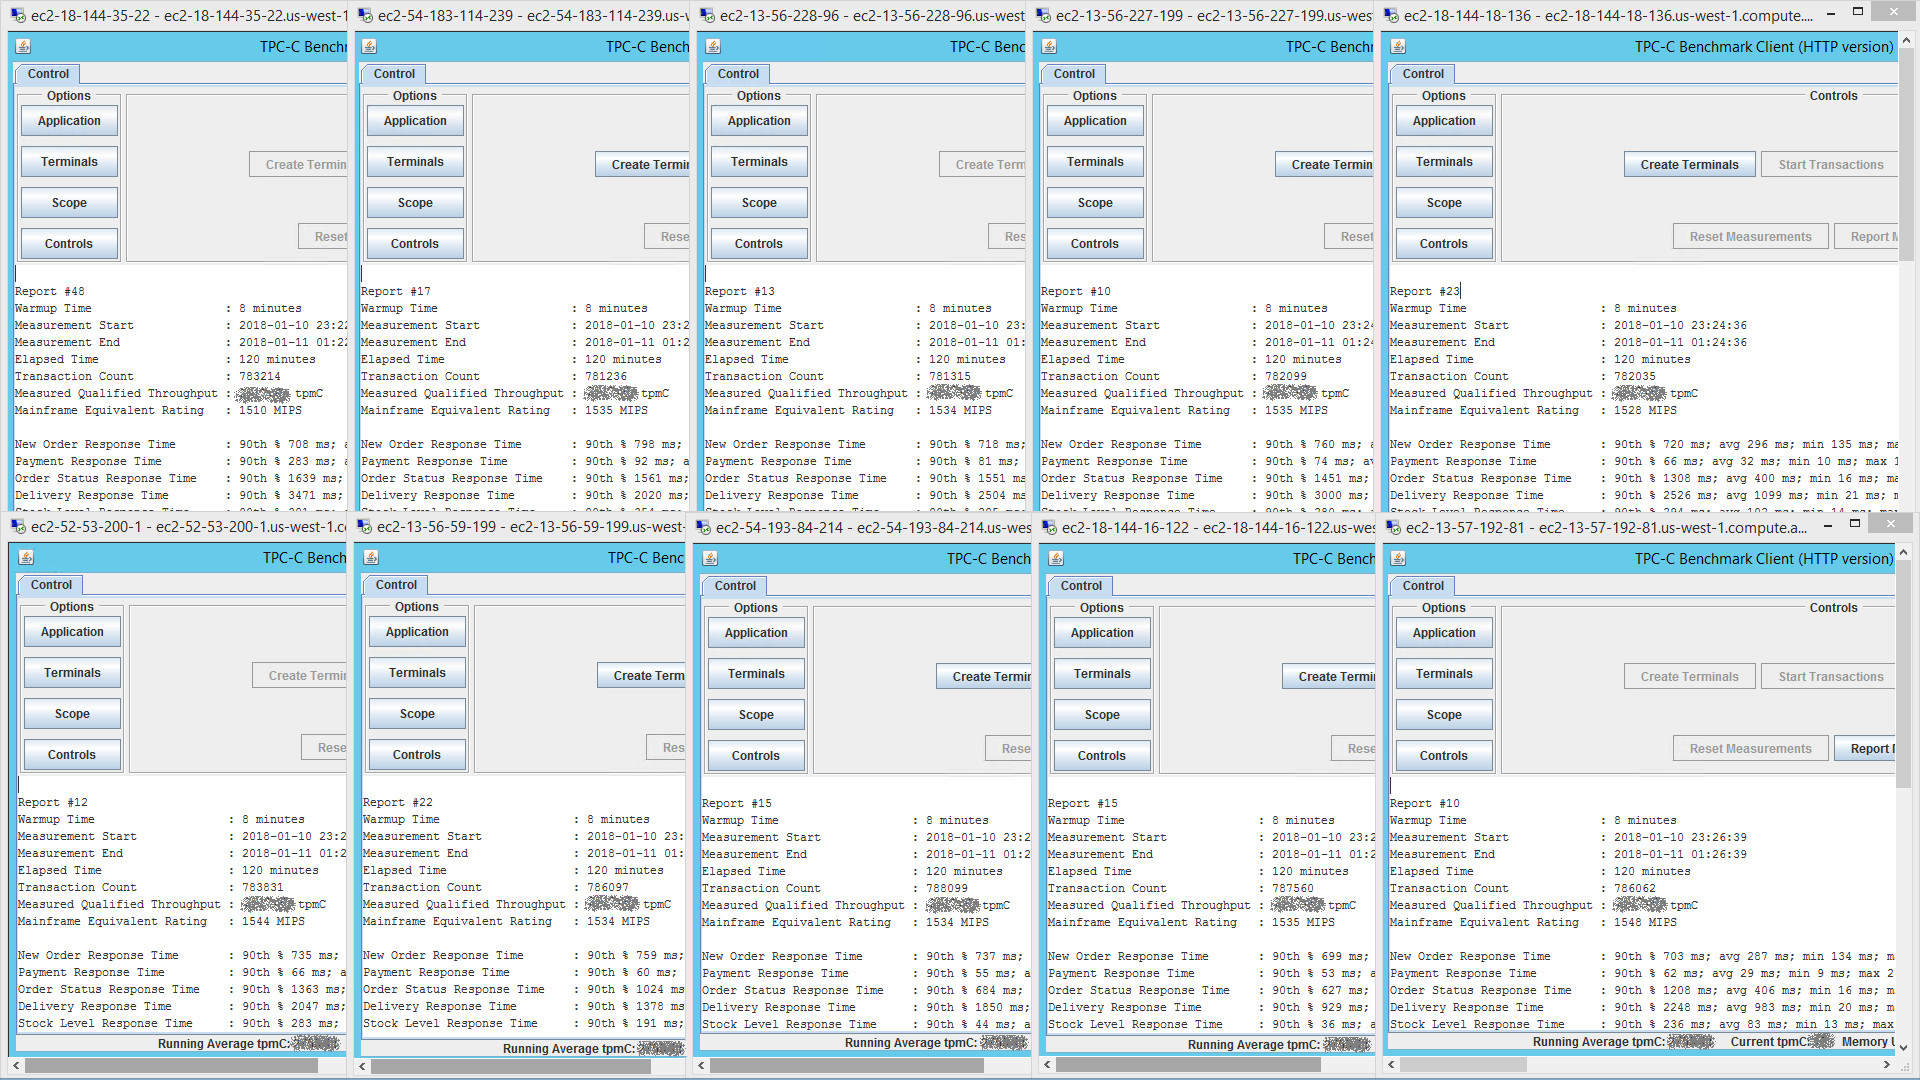1920x1080 pixels.
Task: Select Controls option in ec2-18-144-16-122 window
Action: point(1102,756)
